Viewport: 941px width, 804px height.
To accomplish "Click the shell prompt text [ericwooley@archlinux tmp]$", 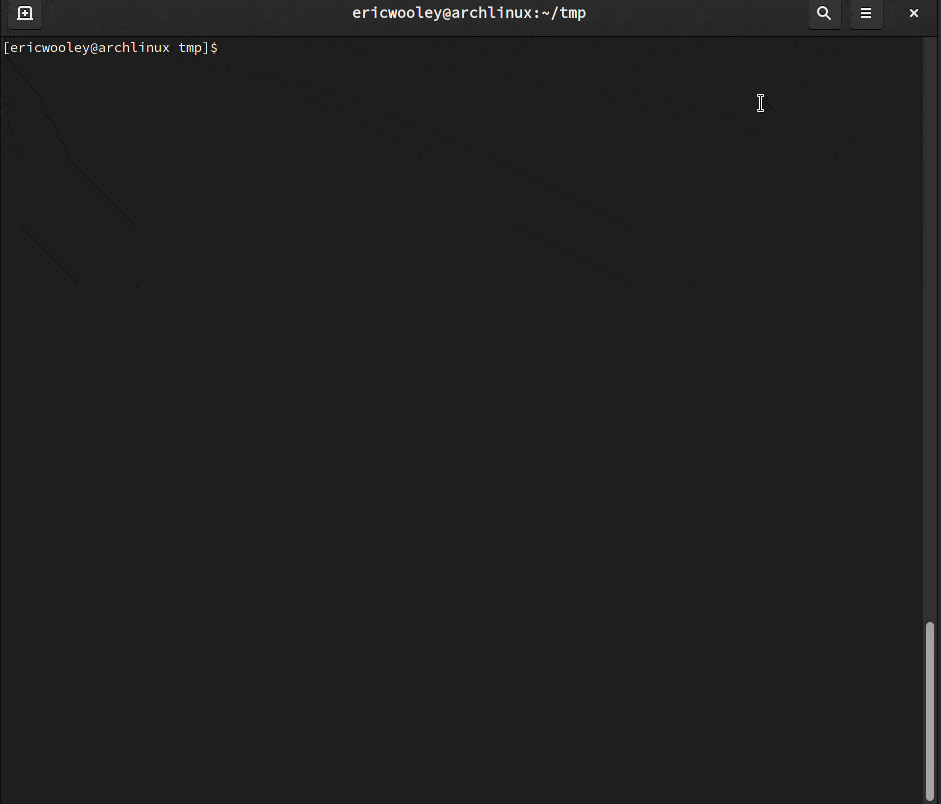I will tap(110, 47).
